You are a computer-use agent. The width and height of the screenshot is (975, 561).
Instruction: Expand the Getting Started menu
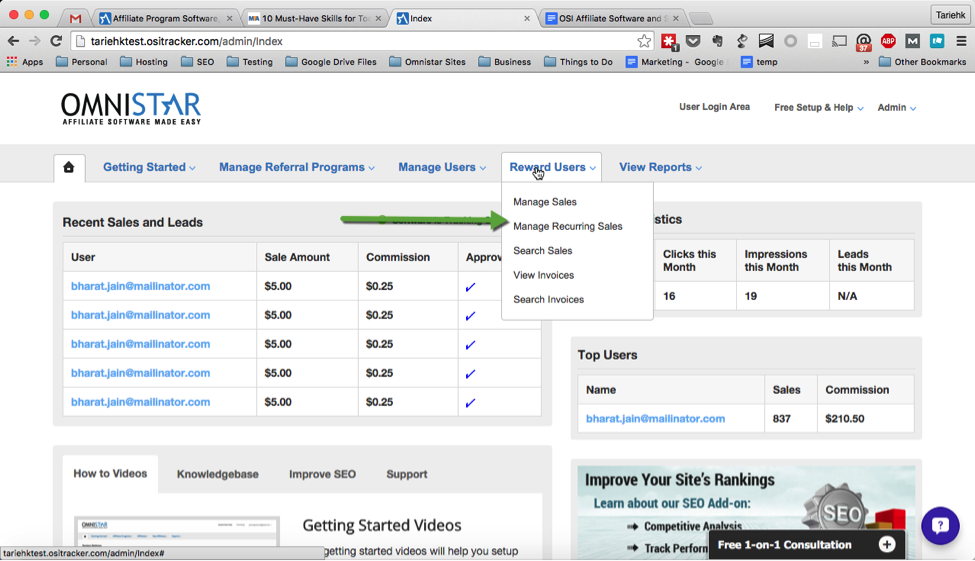[149, 167]
